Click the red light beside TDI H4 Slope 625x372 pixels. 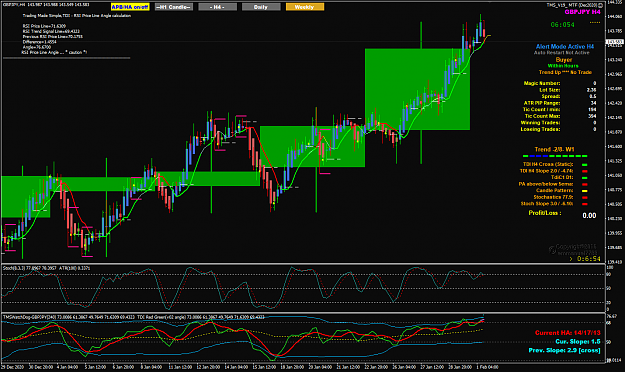[x=585, y=171]
